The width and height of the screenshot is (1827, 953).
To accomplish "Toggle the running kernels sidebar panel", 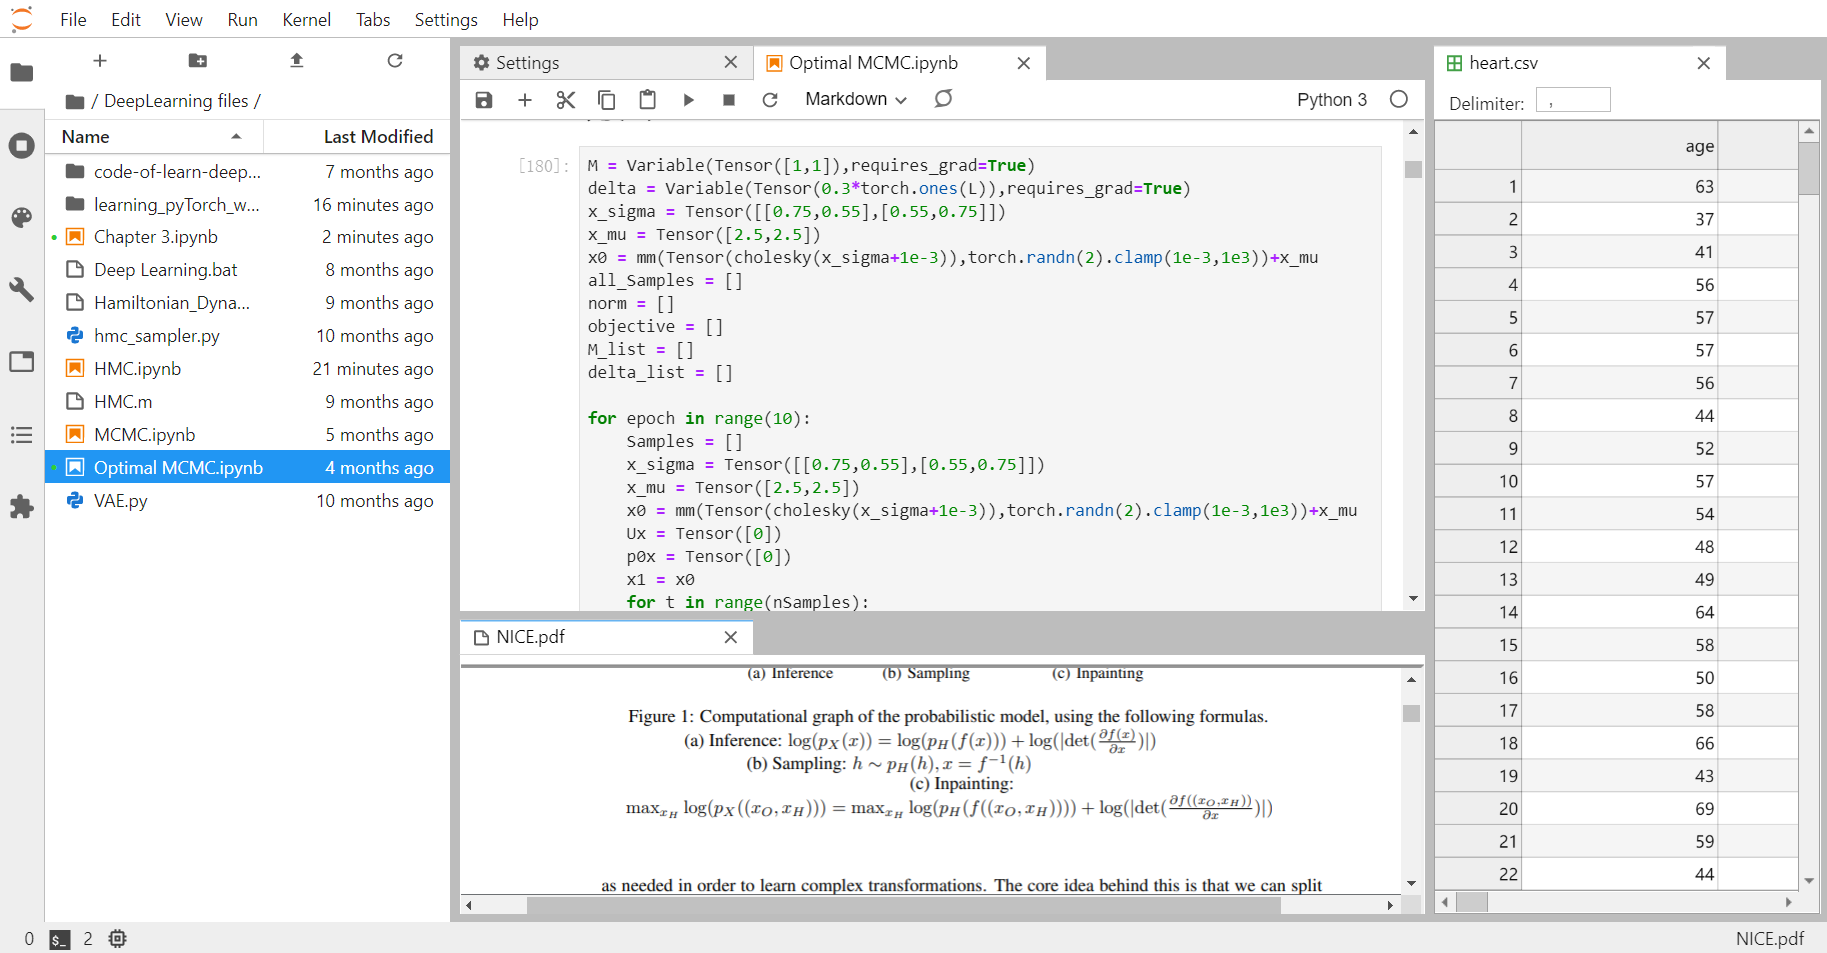I will click(22, 145).
